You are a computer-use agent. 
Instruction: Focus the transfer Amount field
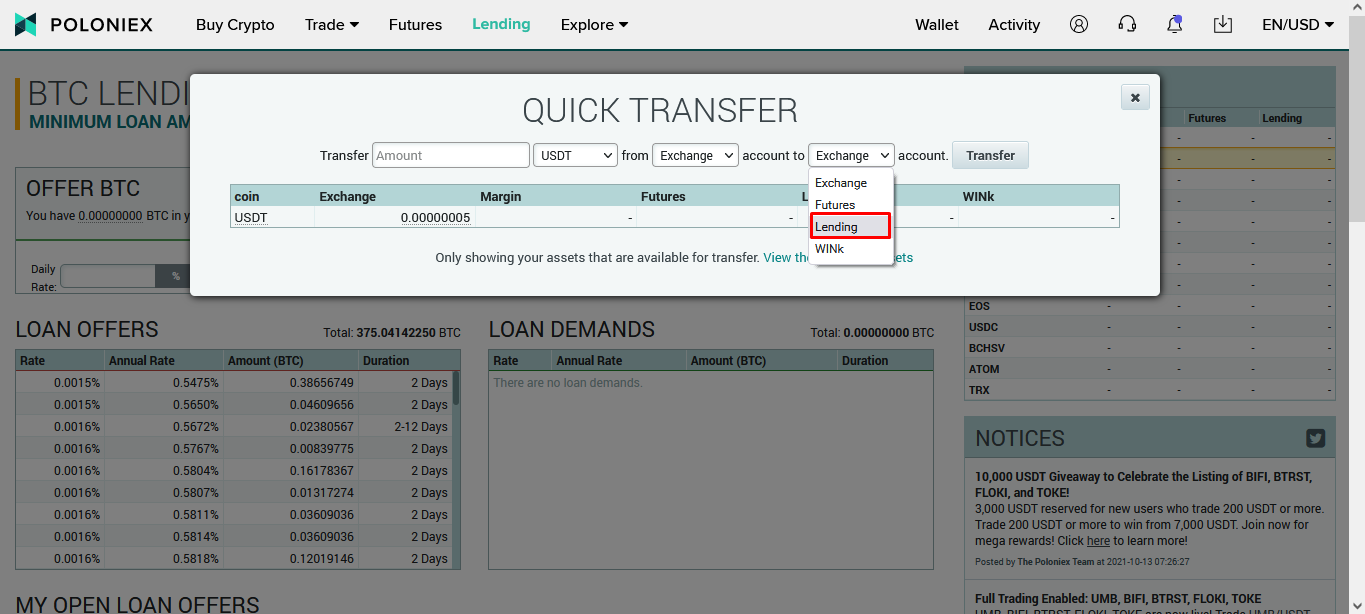[451, 155]
